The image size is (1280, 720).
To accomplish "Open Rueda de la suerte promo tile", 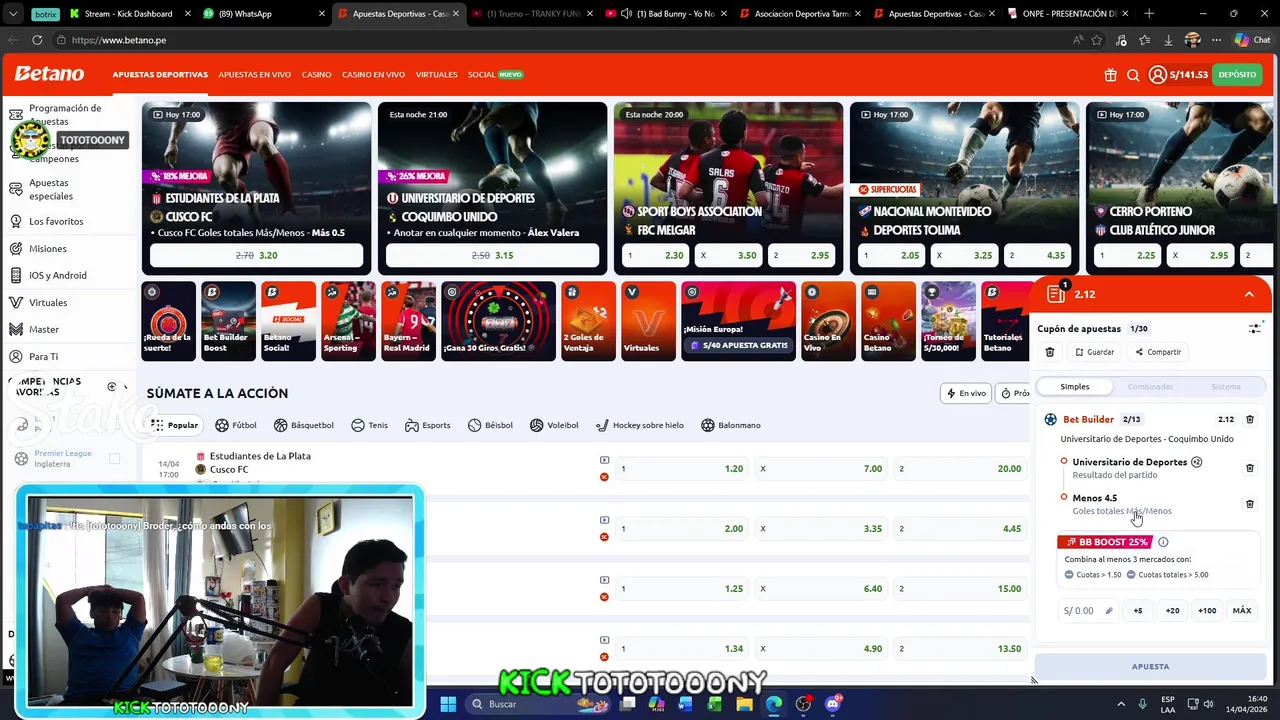I will click(168, 320).
